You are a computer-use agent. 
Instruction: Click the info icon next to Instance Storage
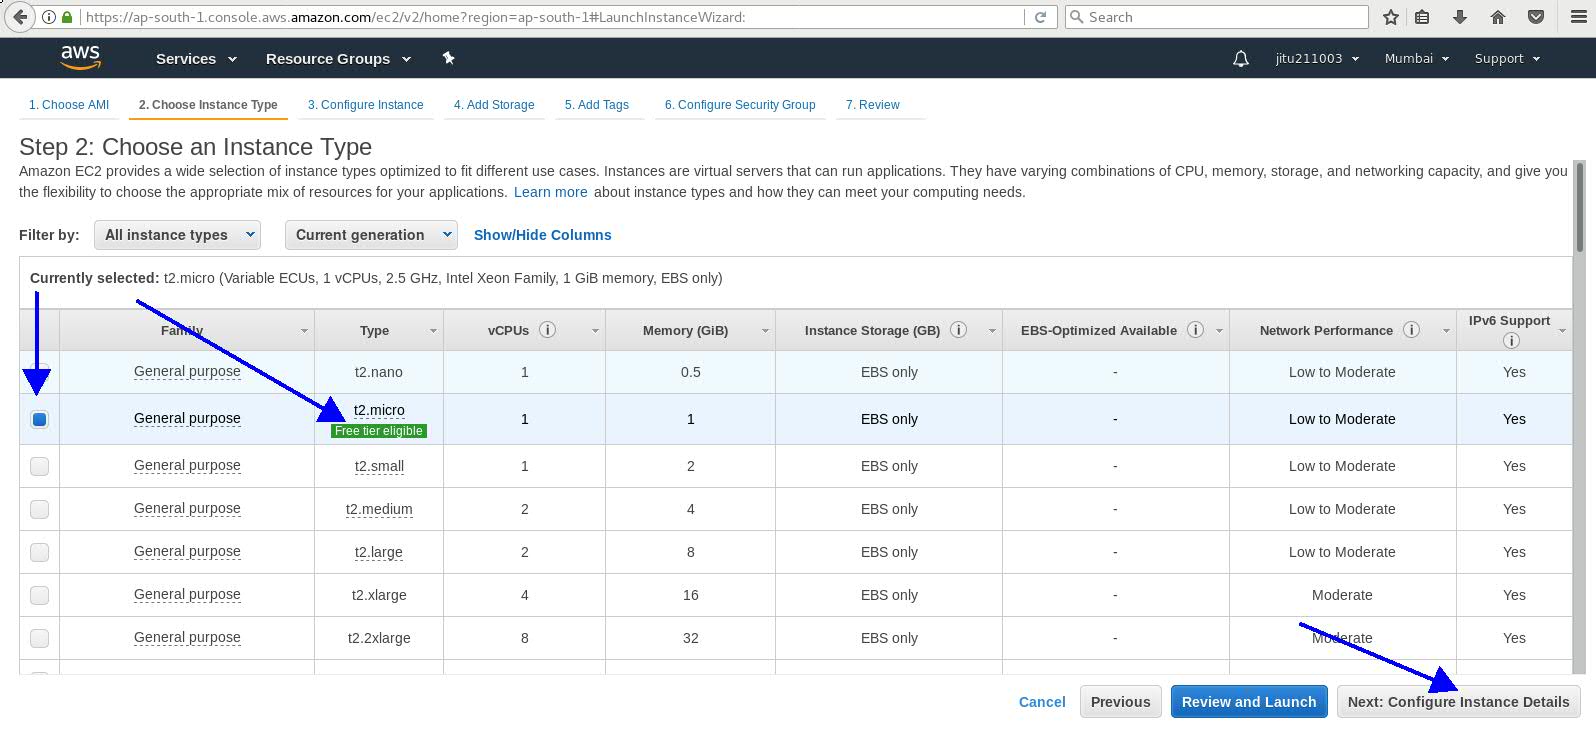(958, 330)
